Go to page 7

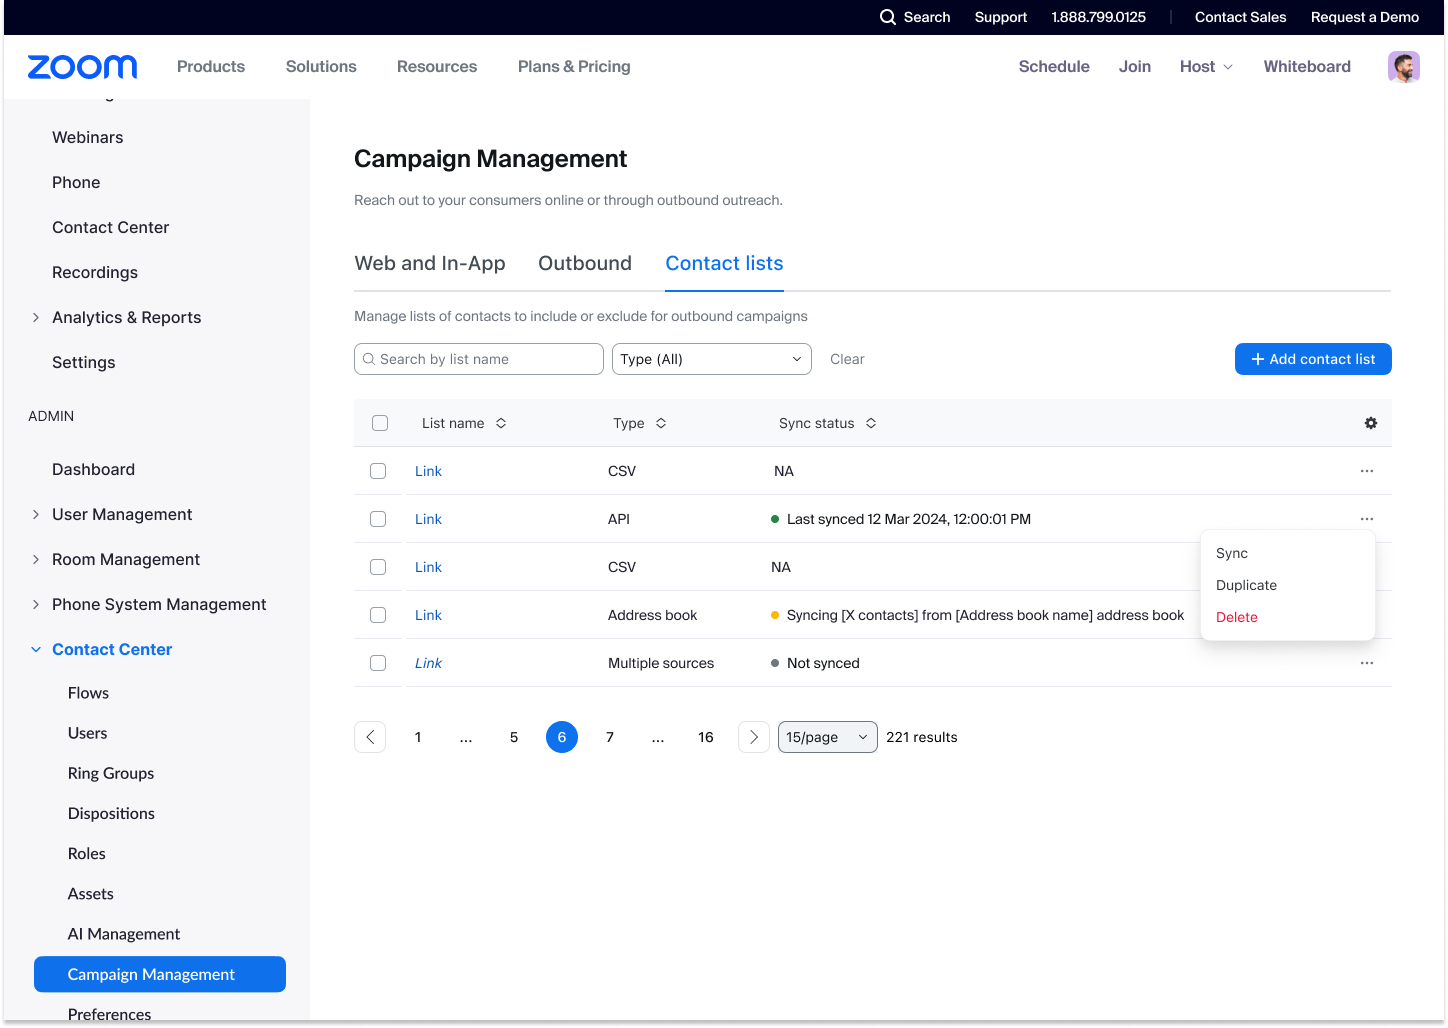point(610,737)
